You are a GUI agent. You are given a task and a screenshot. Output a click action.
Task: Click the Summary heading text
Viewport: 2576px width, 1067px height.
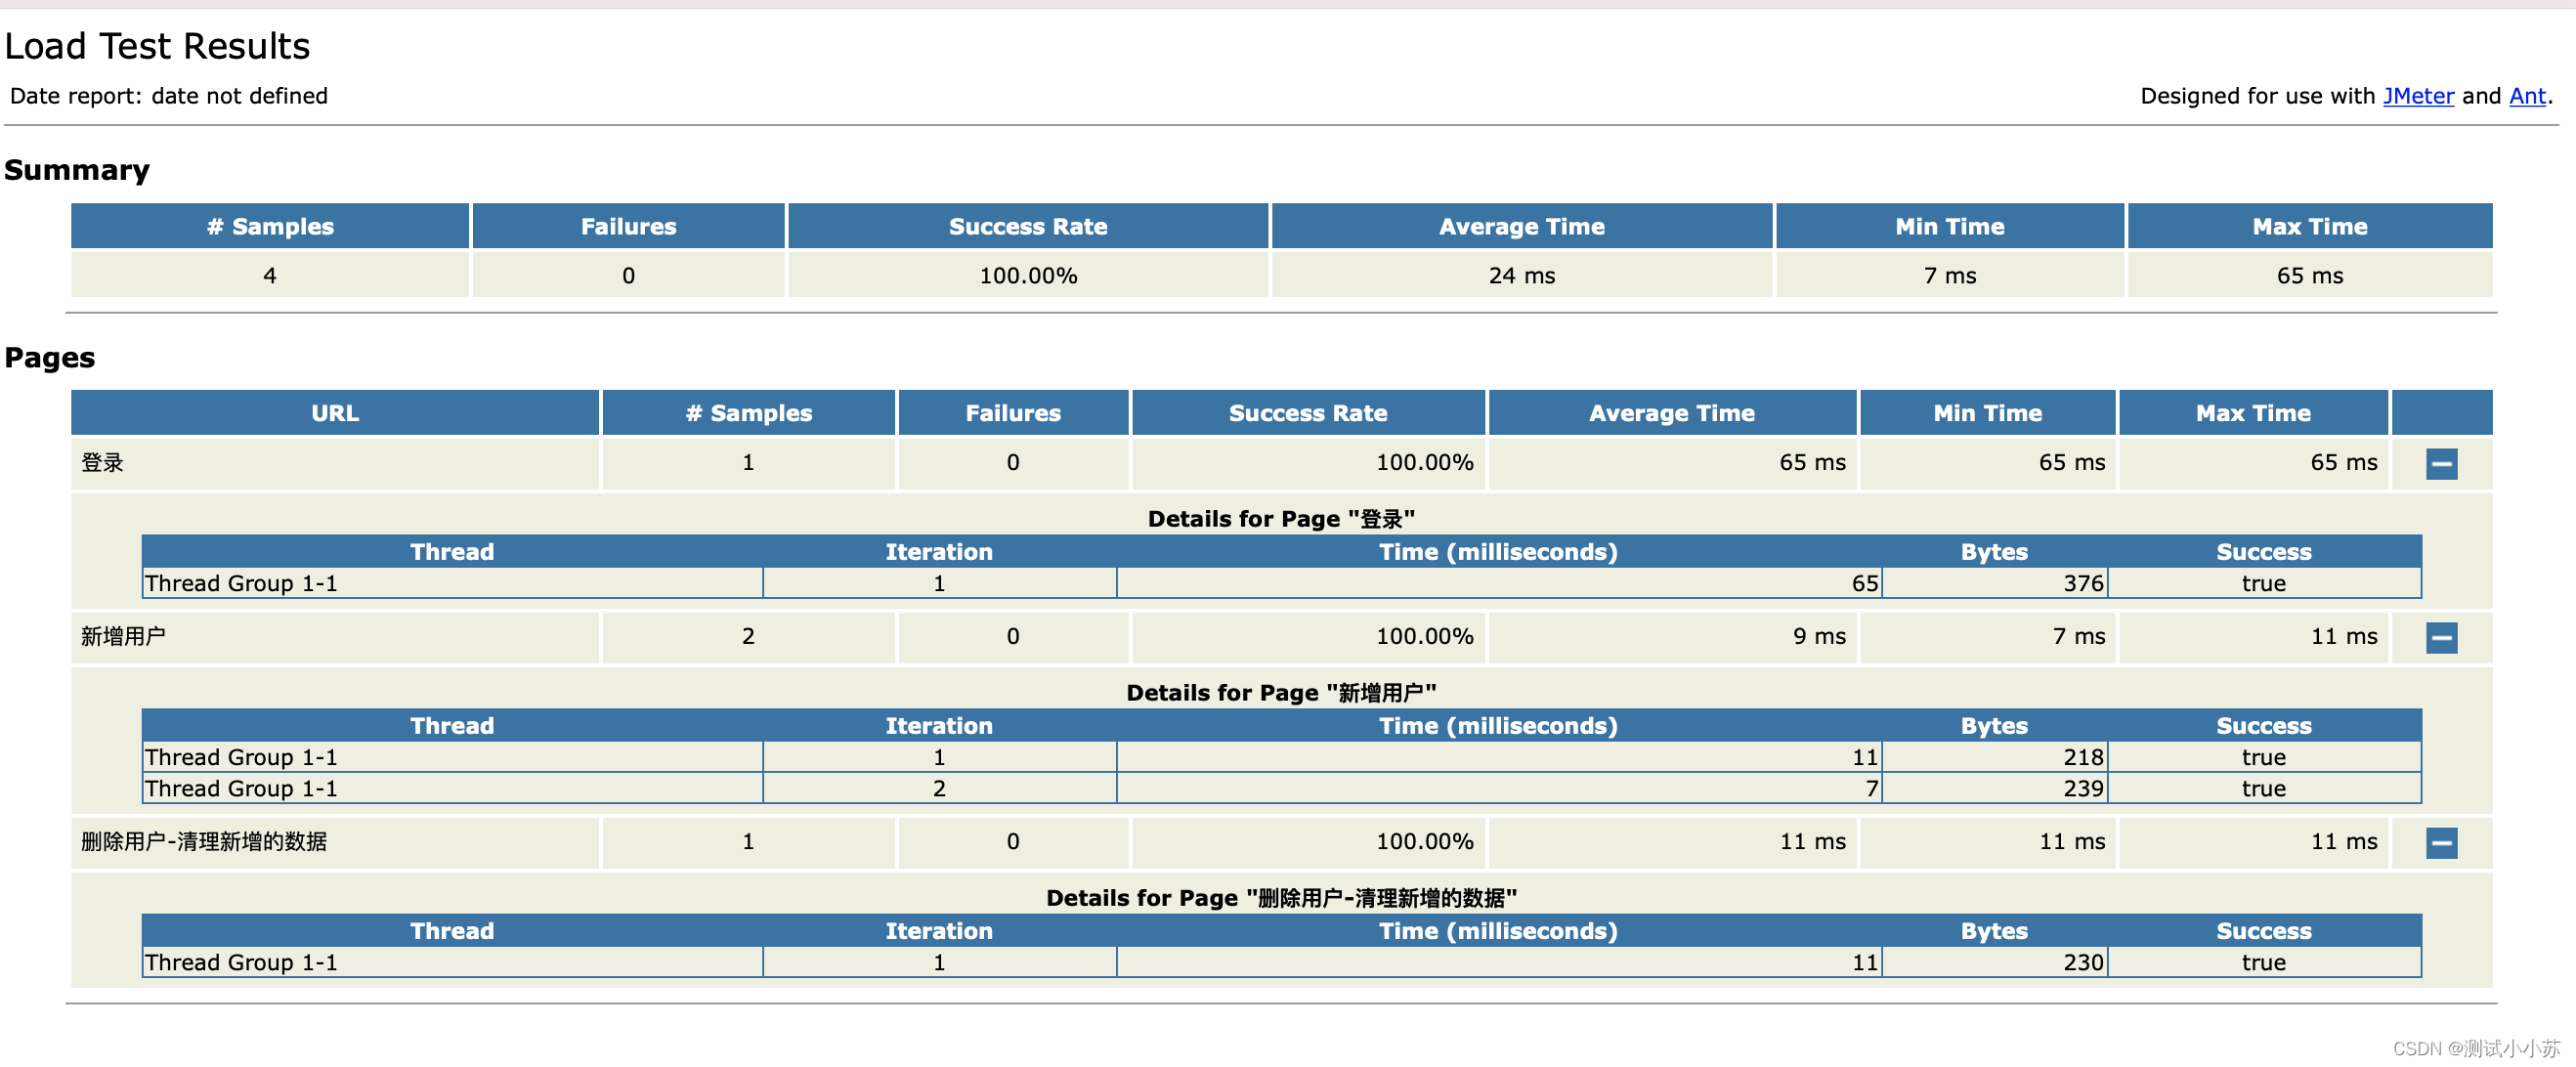77,170
